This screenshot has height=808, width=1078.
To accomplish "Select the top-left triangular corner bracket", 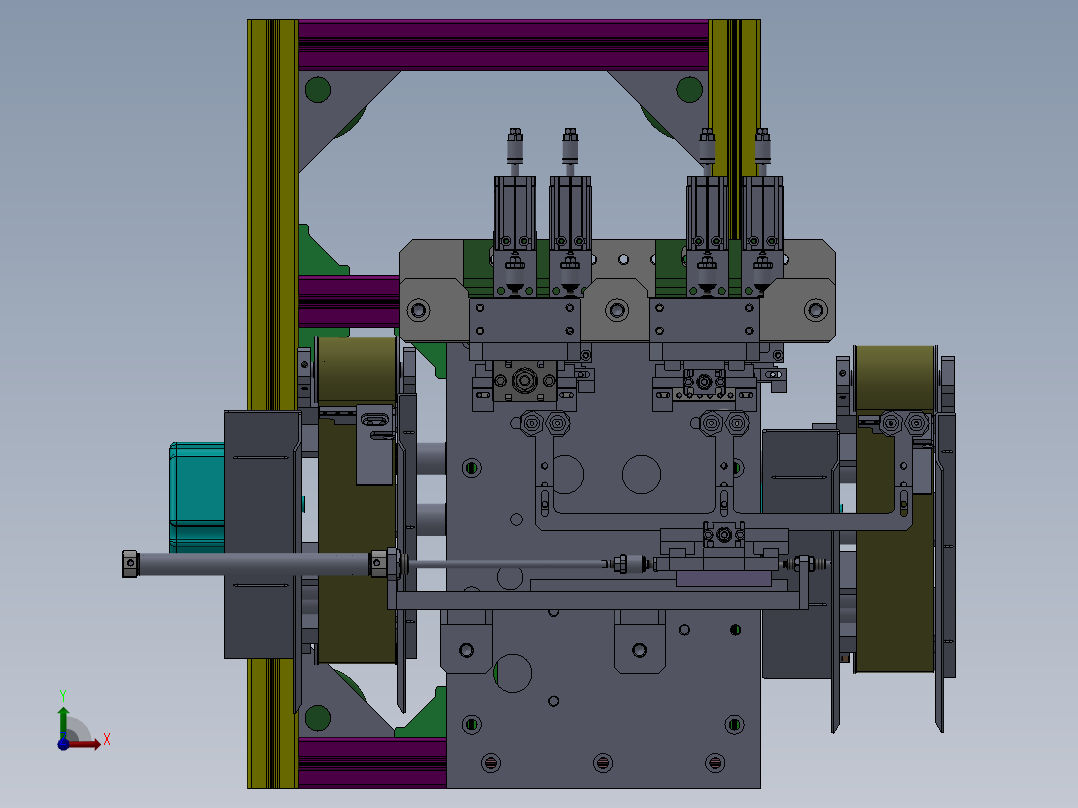I will [337, 110].
